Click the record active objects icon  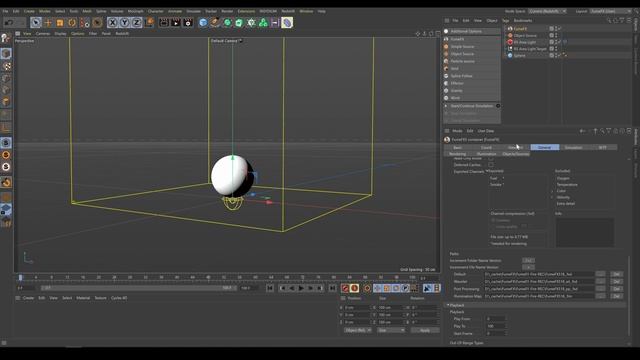tap(345, 288)
